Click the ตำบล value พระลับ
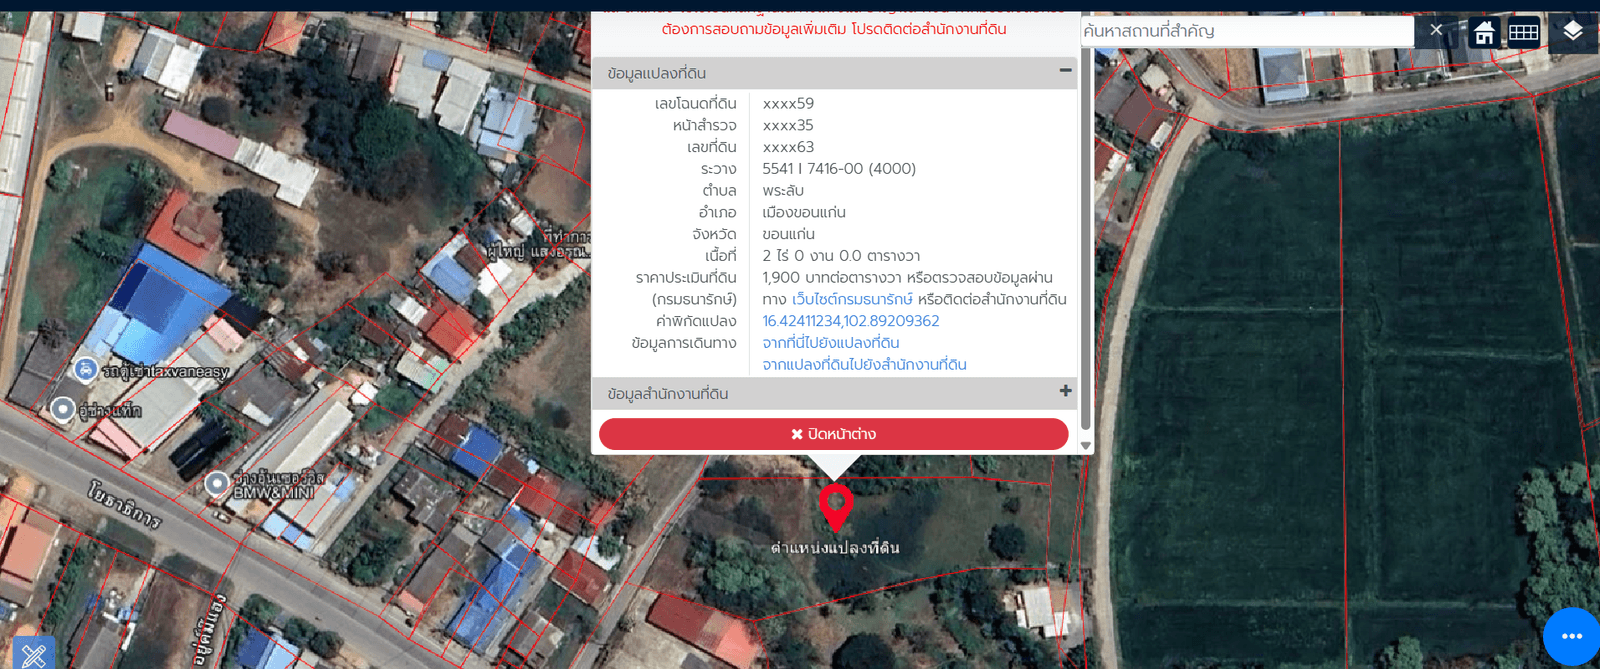Screen dimensions: 1600x669 point(783,191)
